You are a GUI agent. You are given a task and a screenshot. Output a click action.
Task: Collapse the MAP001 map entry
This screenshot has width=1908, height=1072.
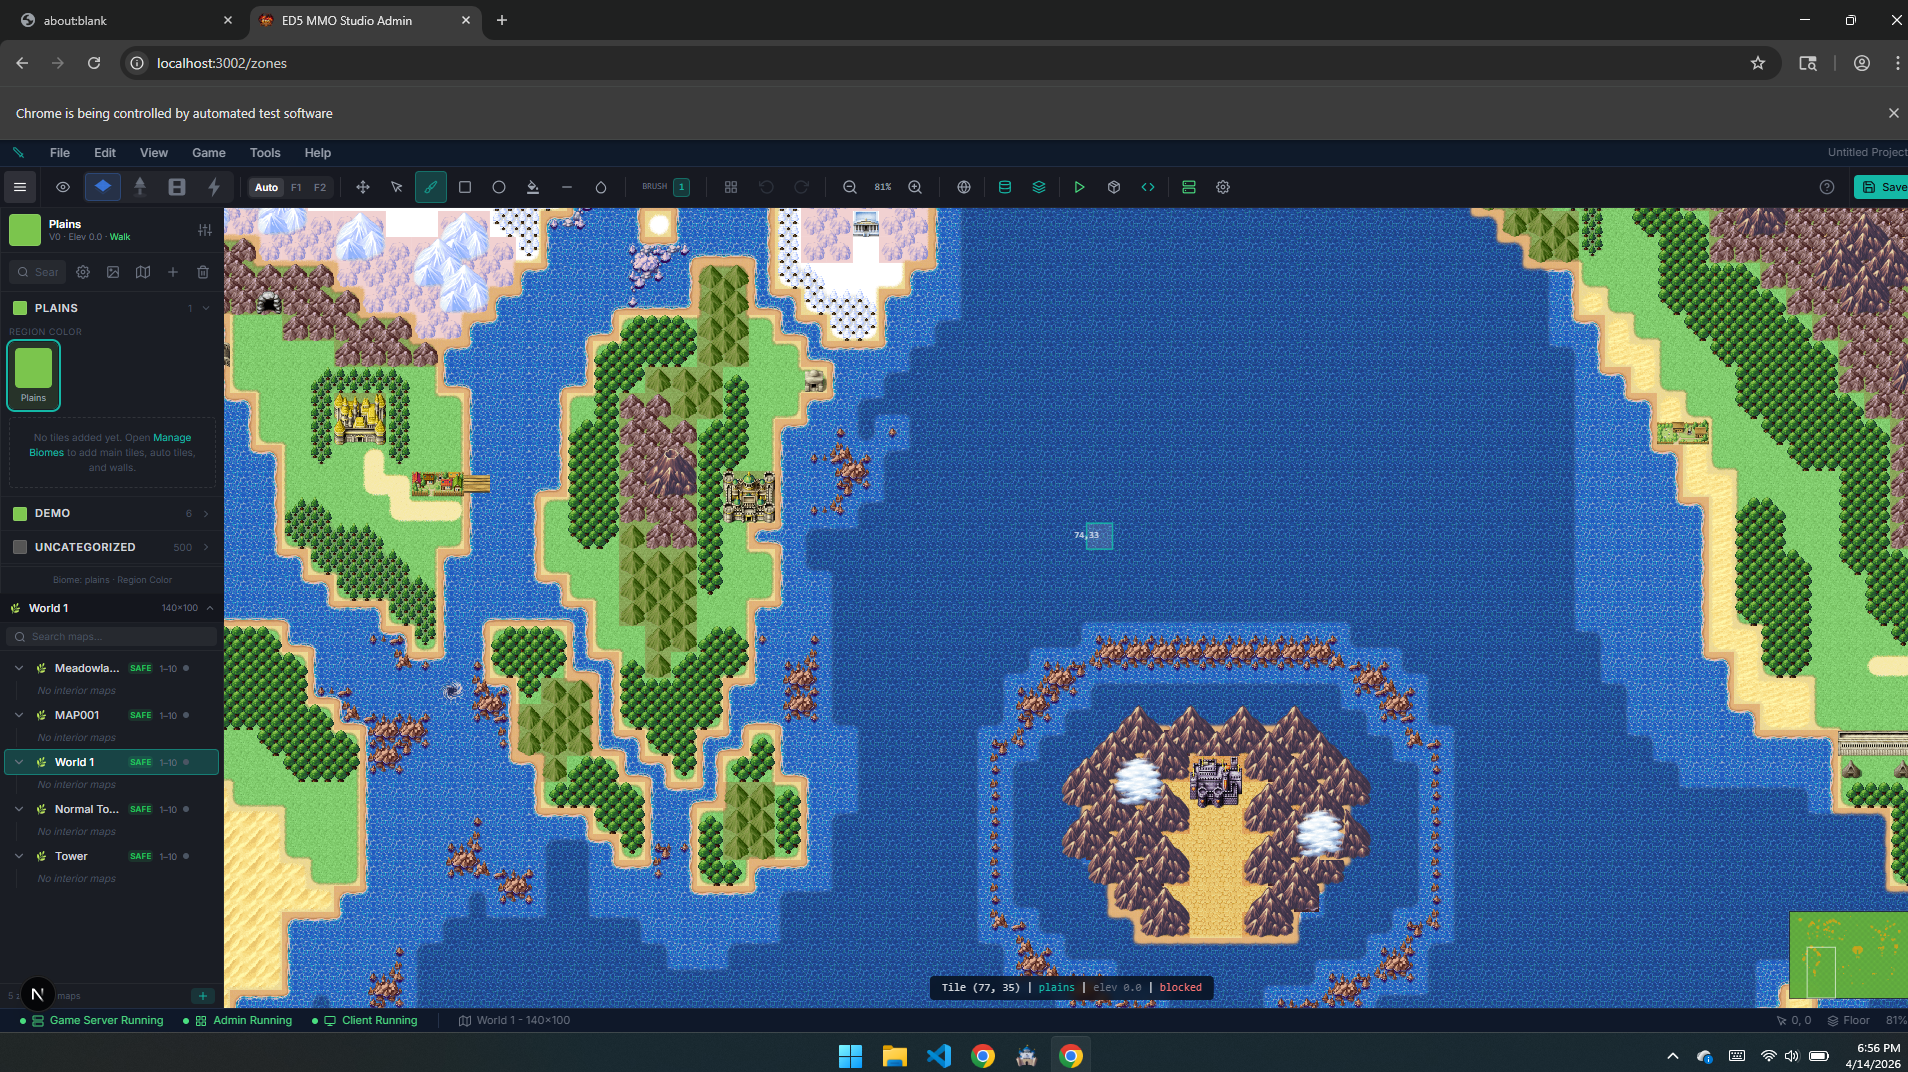[19, 715]
